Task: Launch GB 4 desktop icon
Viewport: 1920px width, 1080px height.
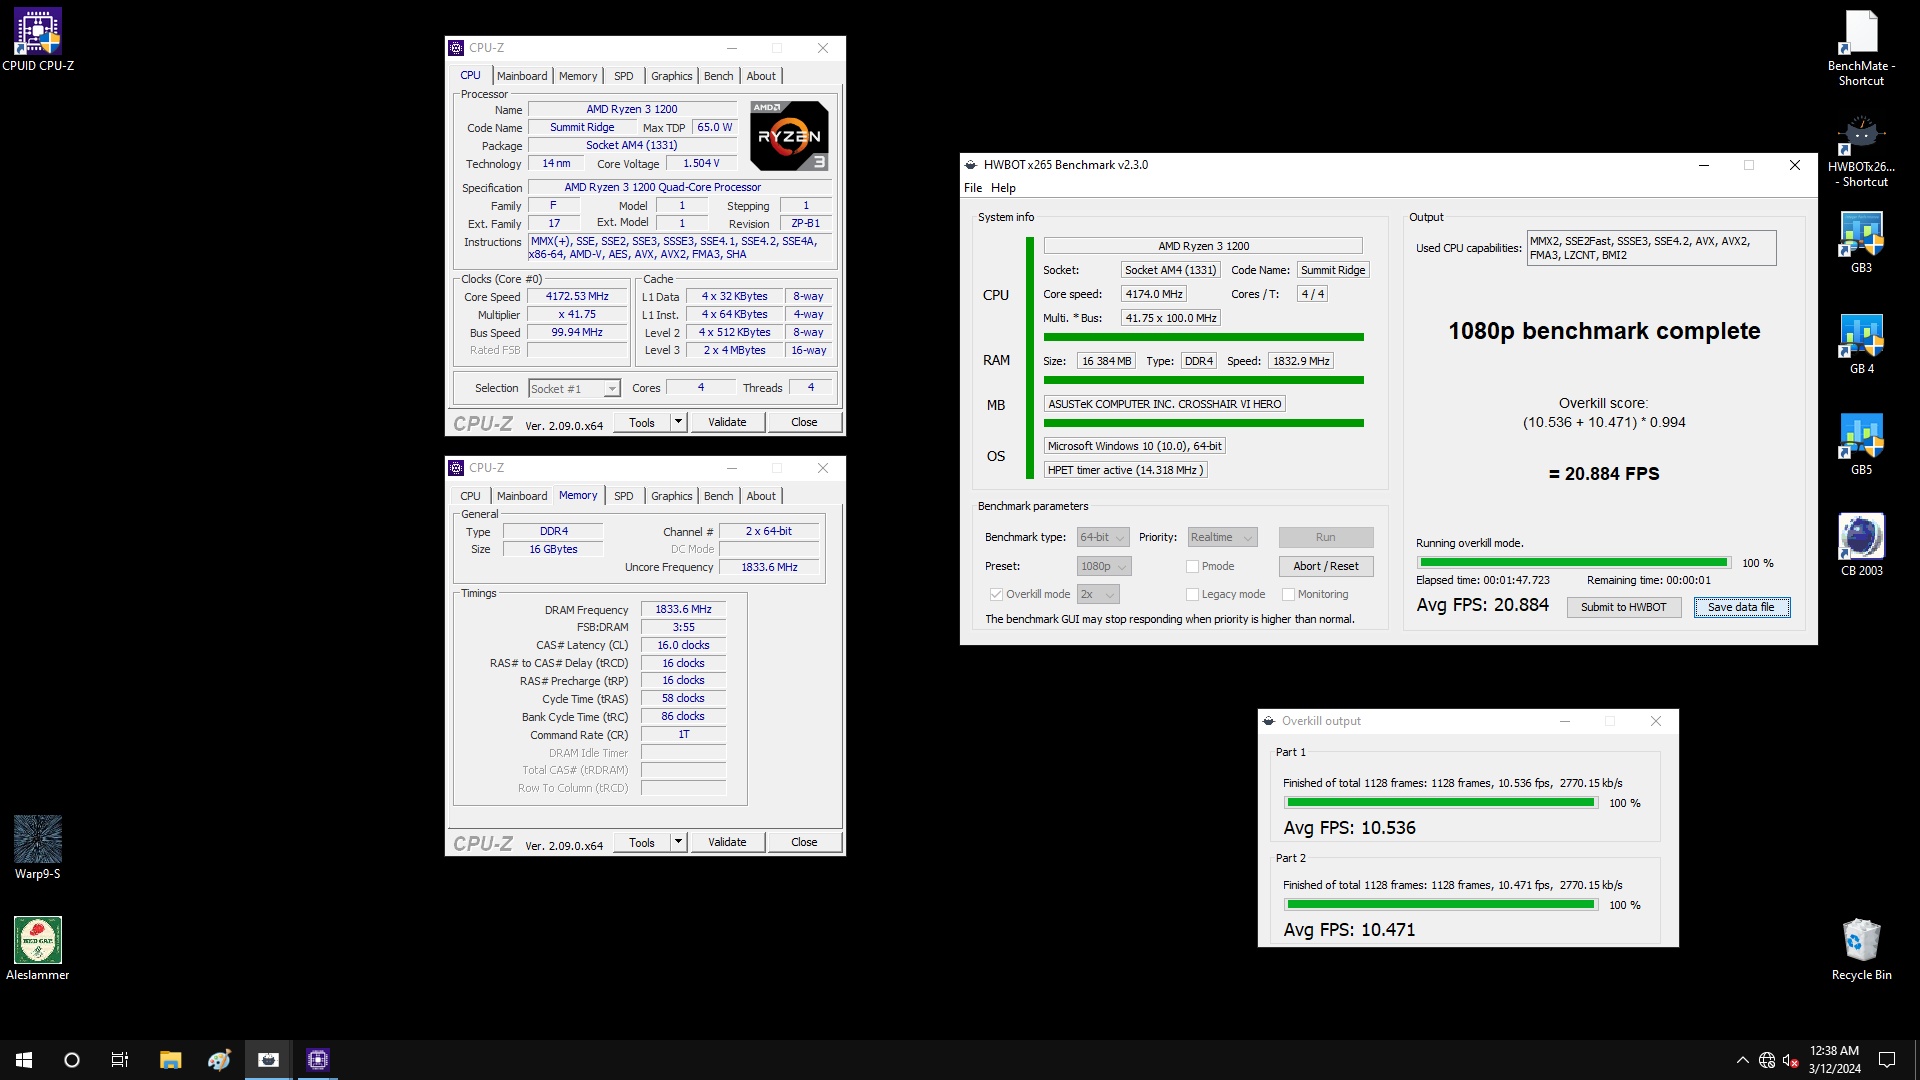Action: tap(1861, 343)
